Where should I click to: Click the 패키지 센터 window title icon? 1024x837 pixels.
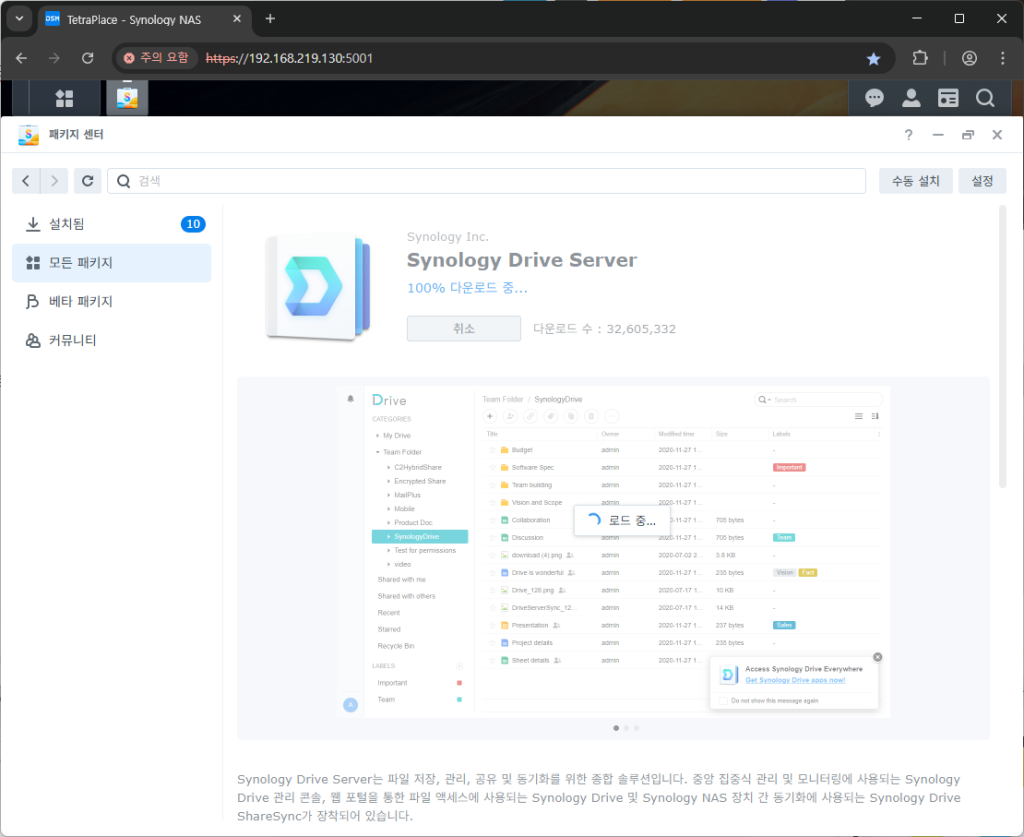pos(28,134)
